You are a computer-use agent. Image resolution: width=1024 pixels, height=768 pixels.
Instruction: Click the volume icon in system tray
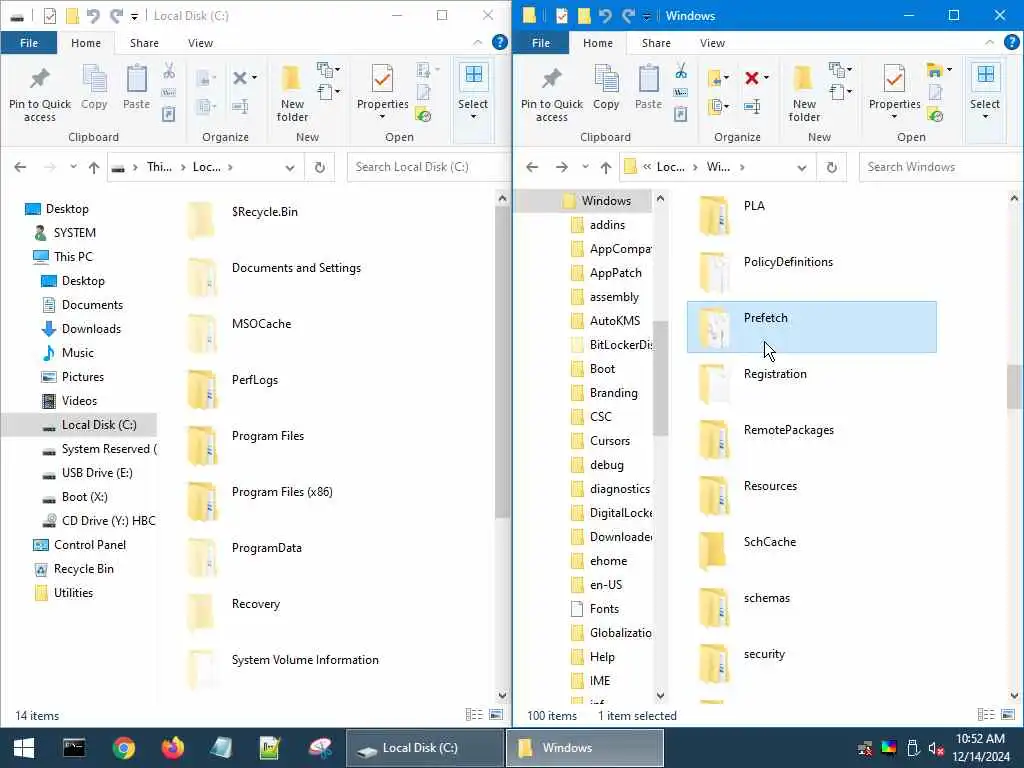(936, 748)
